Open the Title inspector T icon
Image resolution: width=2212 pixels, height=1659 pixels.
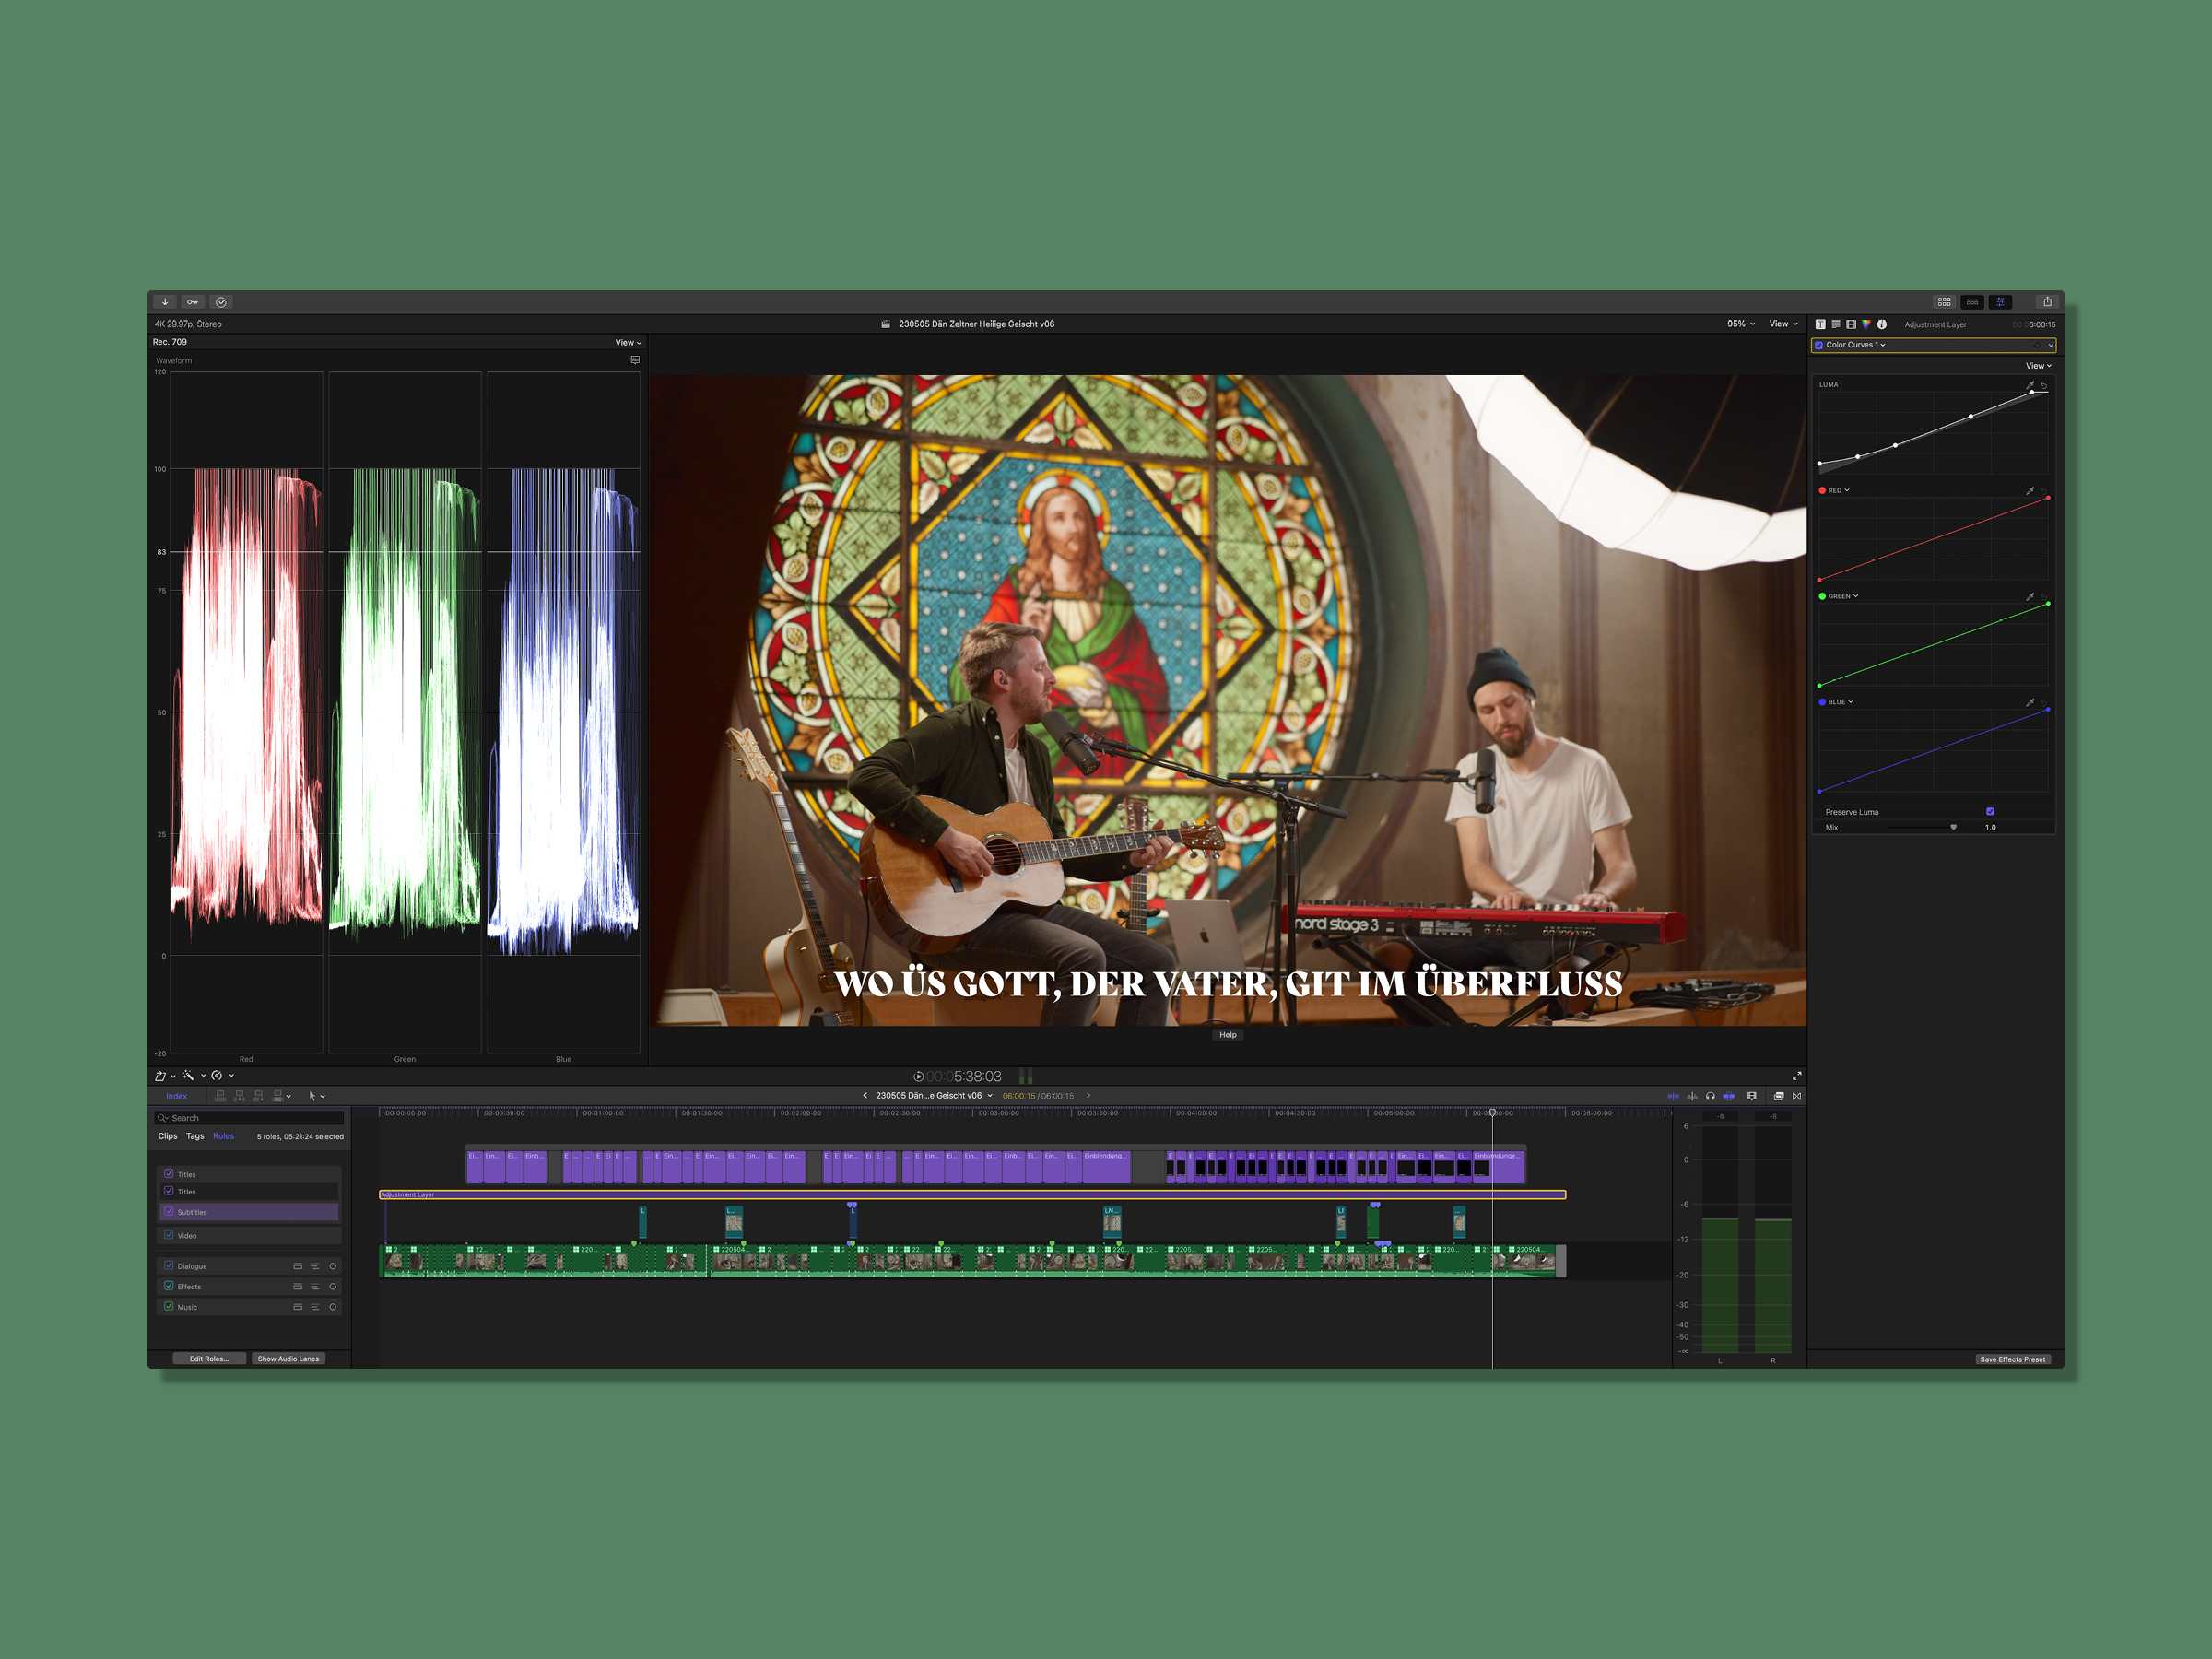(1820, 324)
